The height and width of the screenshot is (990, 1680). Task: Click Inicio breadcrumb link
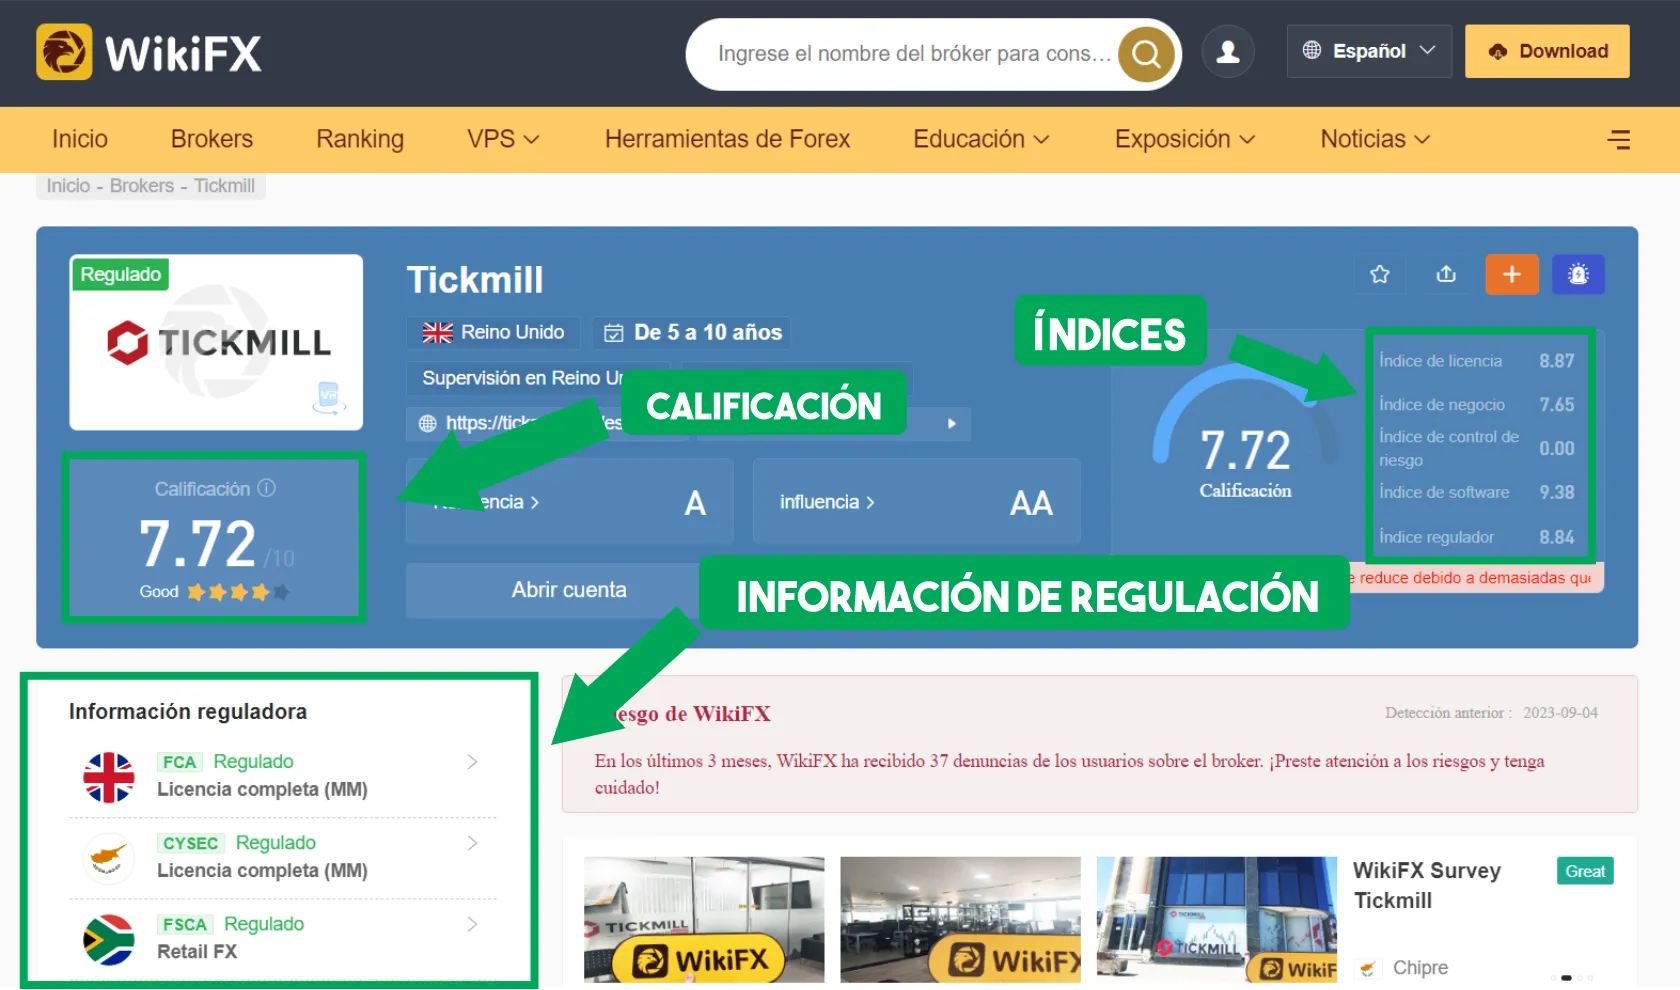point(68,186)
